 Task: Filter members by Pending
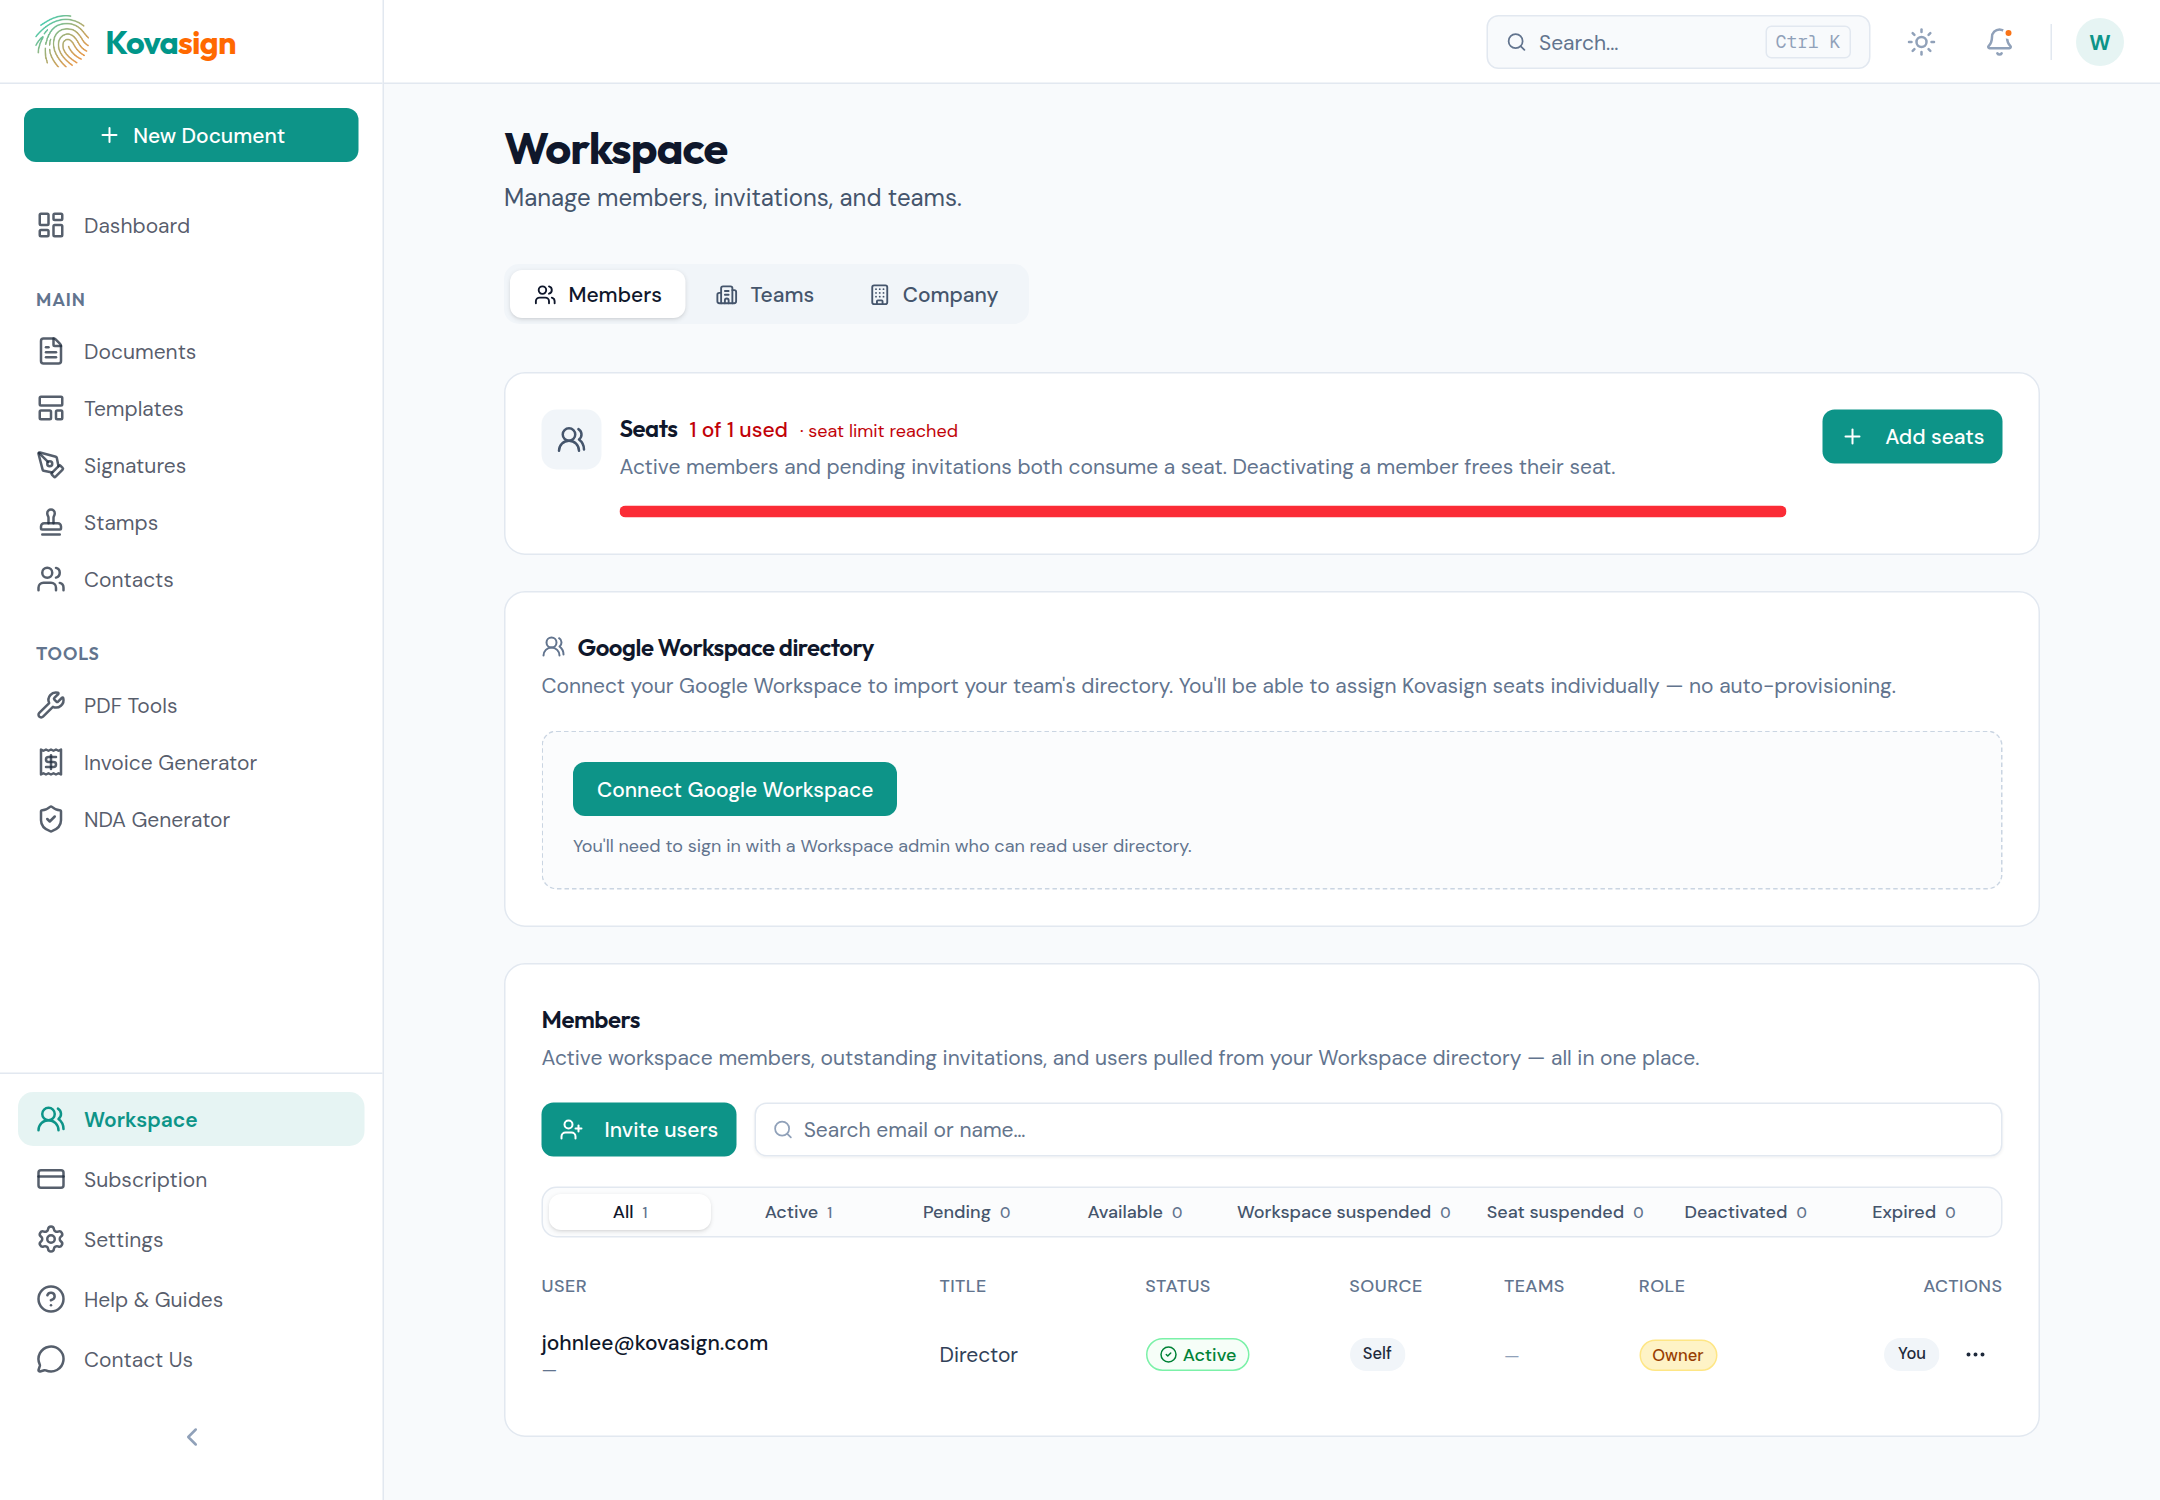click(966, 1212)
